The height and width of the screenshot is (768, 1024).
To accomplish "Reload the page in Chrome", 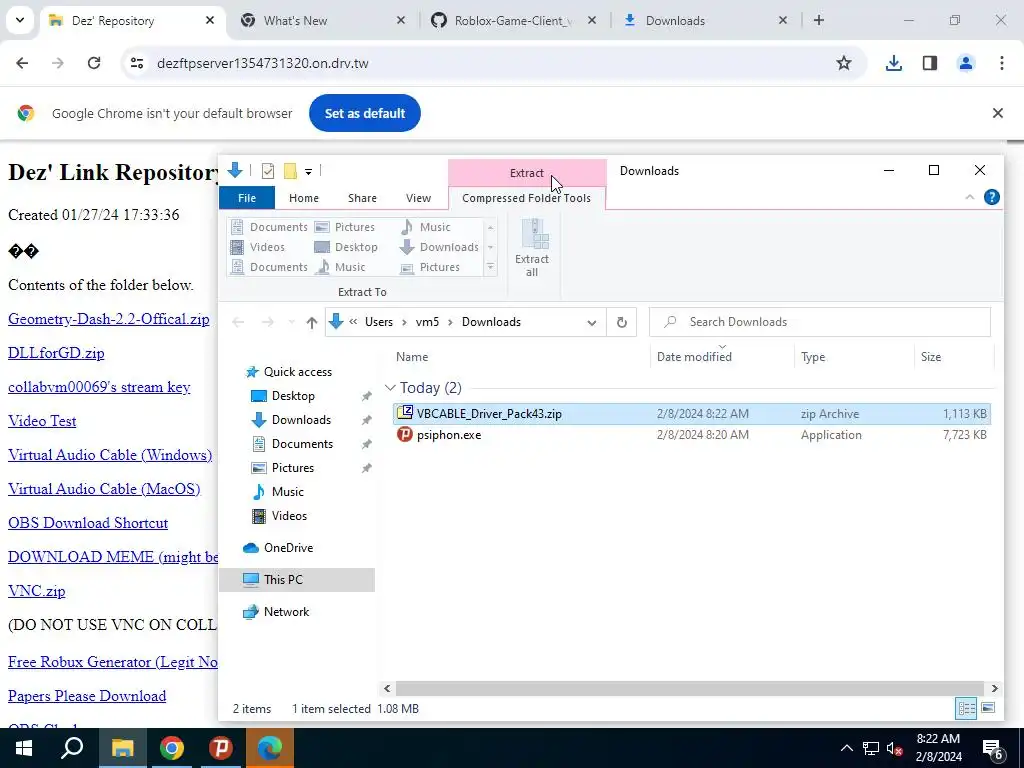I will pyautogui.click(x=94, y=63).
